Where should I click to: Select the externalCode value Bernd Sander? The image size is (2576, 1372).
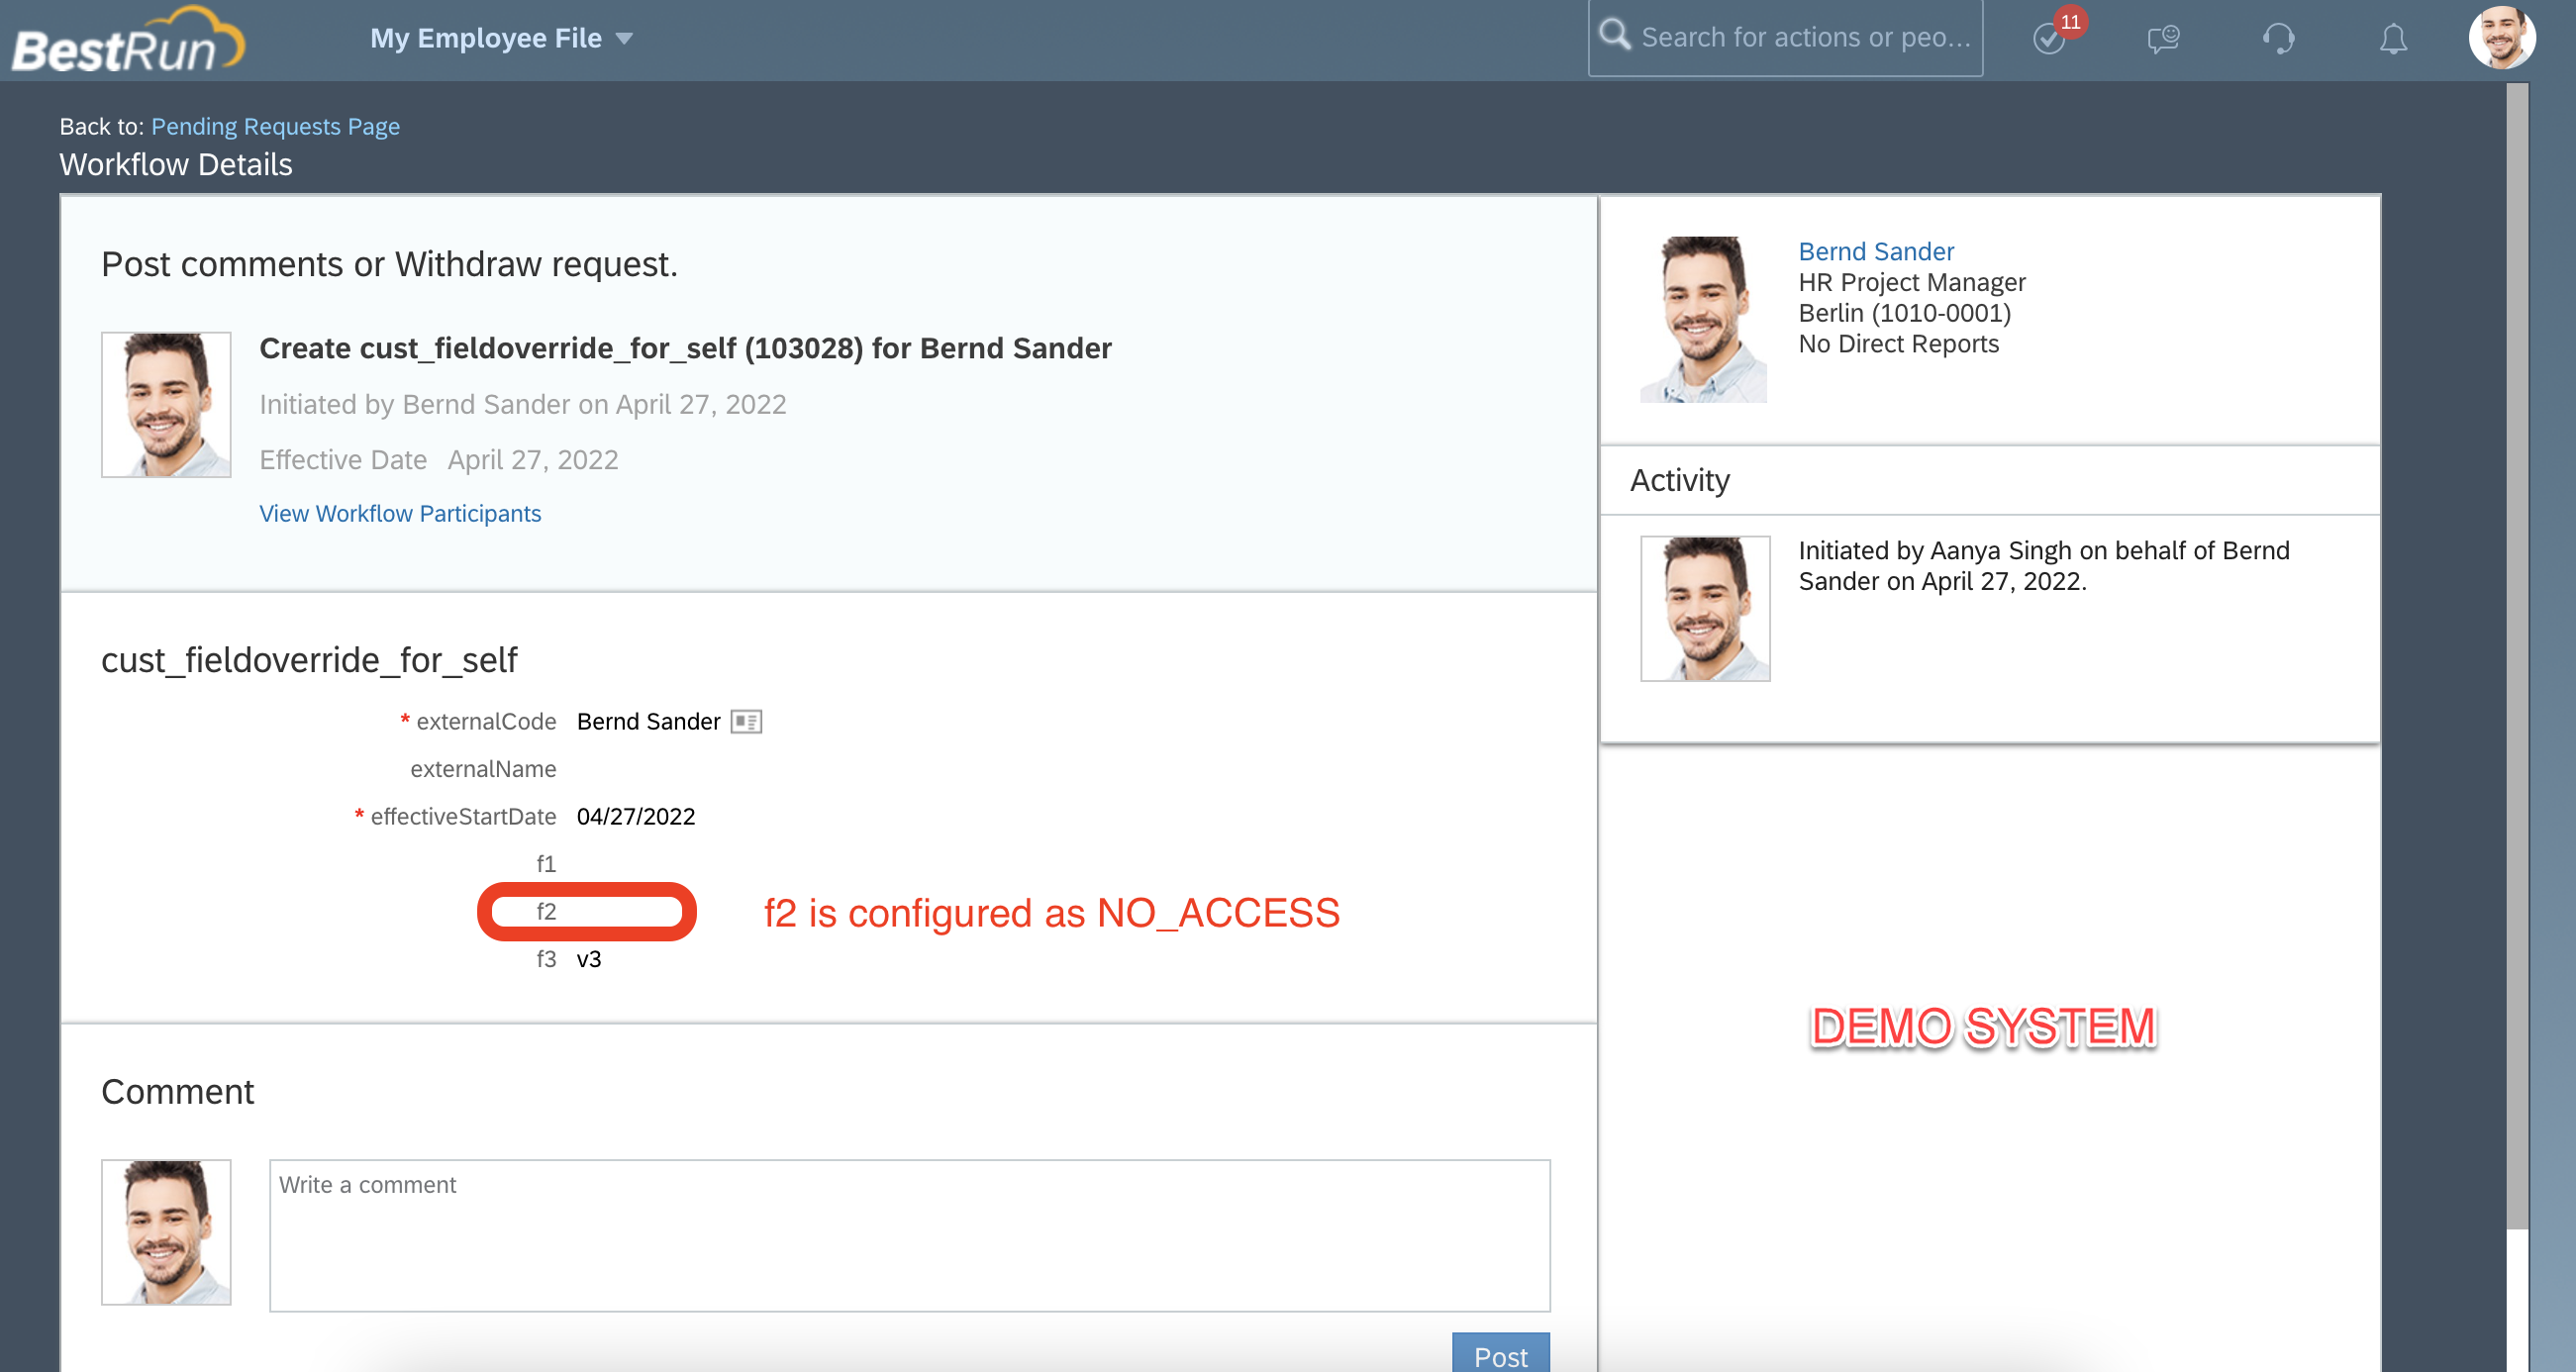click(649, 721)
